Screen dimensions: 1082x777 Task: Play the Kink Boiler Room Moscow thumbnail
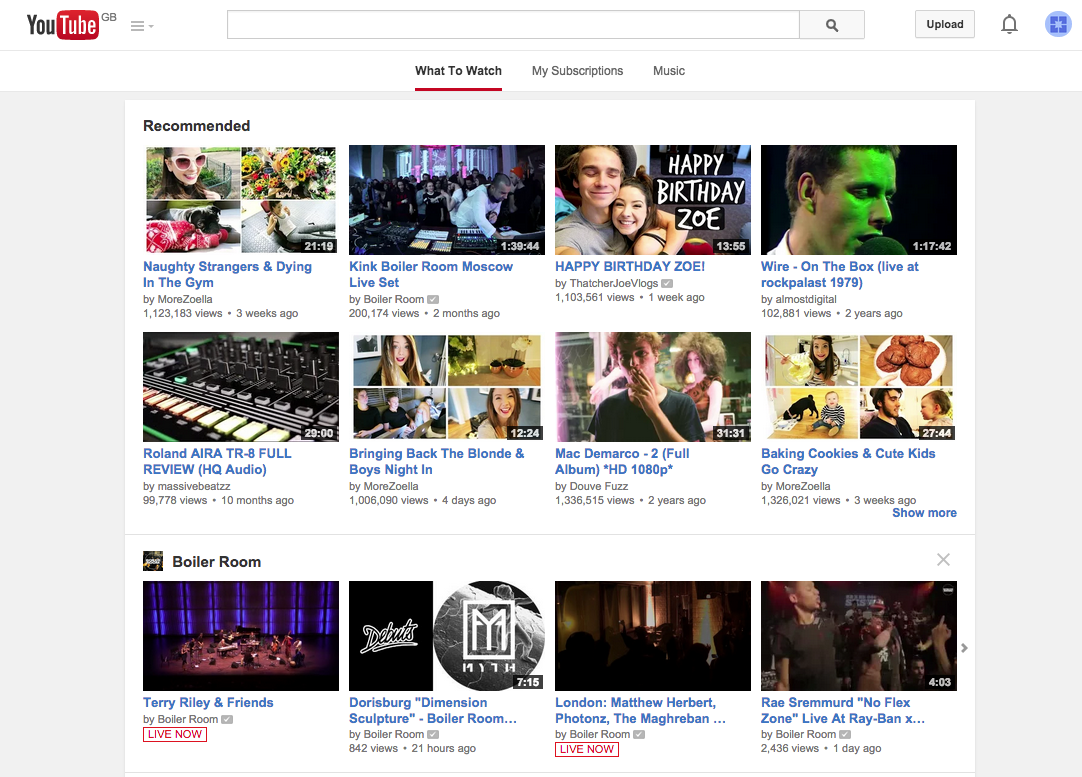[x=446, y=200]
